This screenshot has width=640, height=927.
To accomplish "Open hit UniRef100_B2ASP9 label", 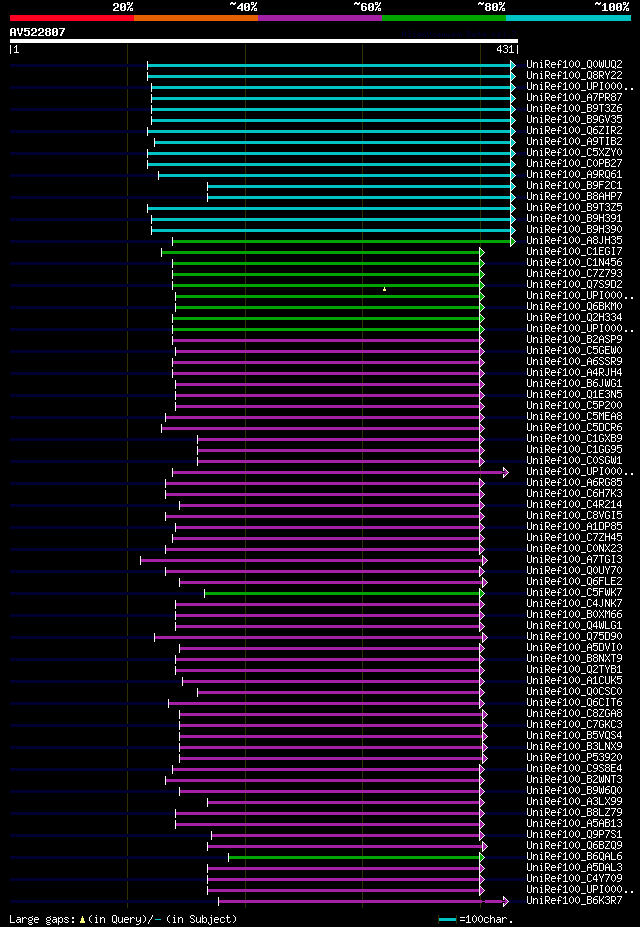I will click(574, 341).
